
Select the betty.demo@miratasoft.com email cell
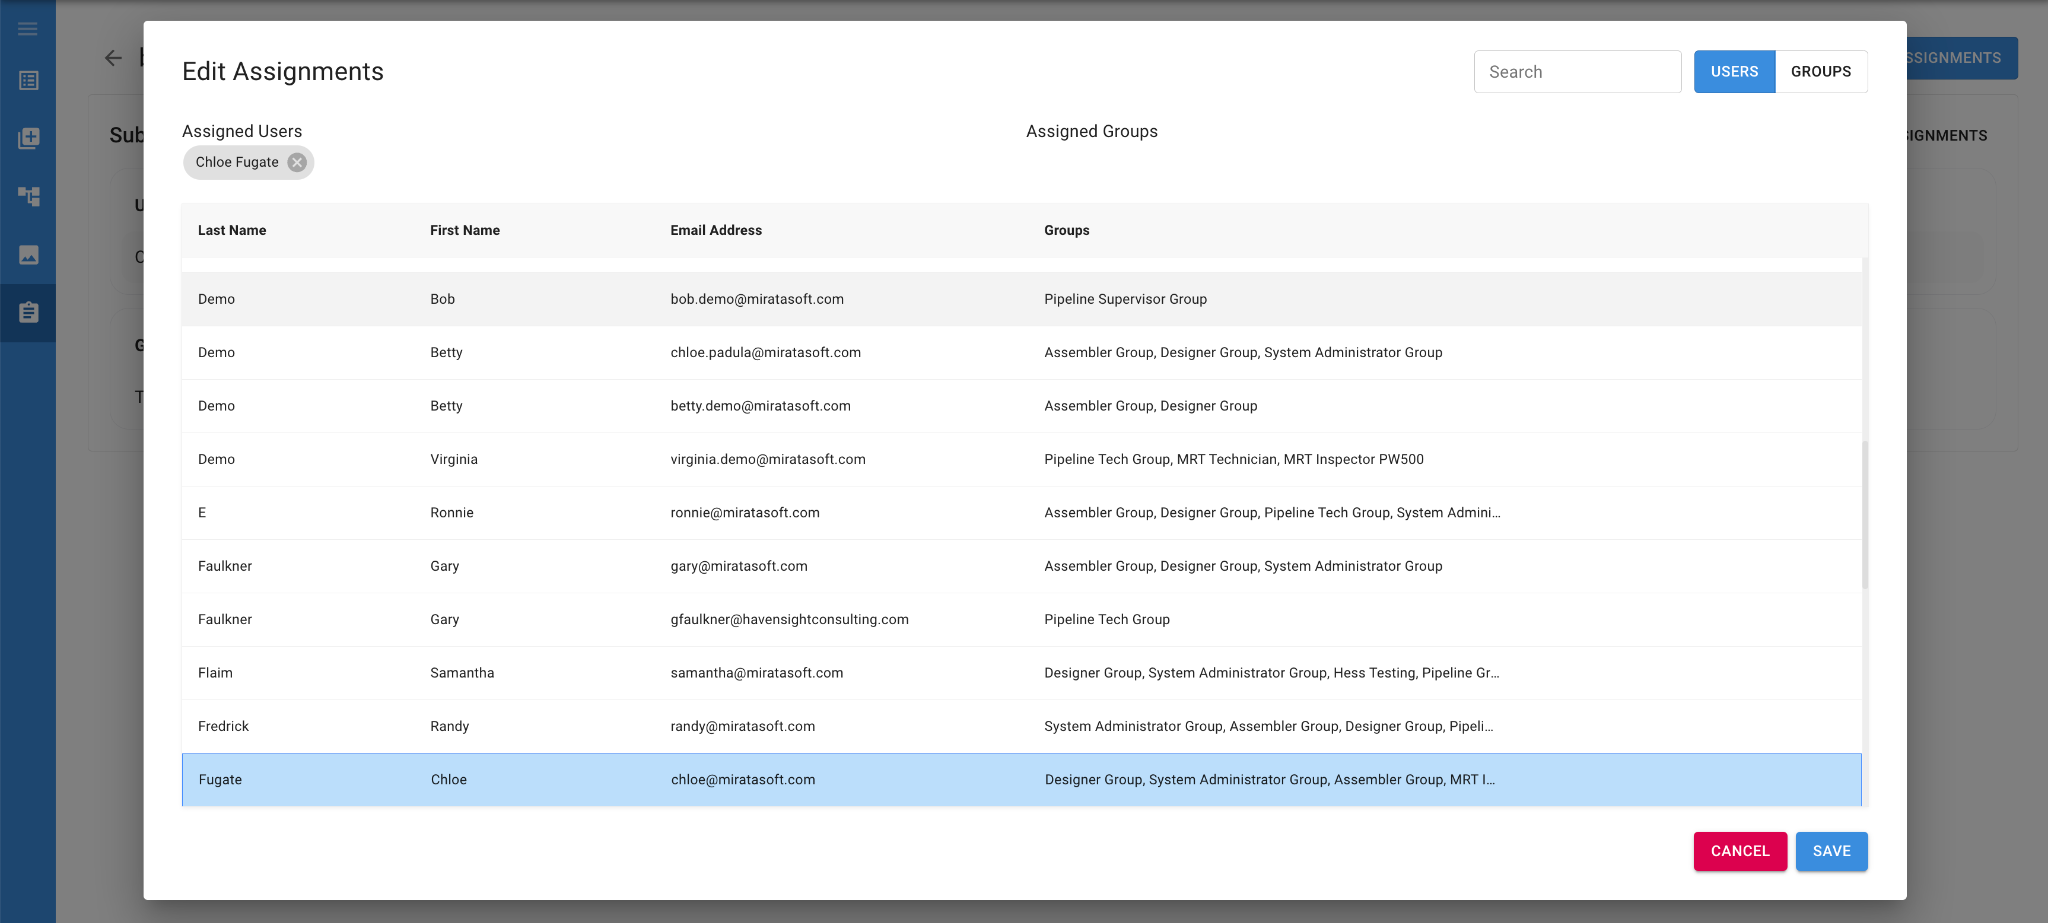point(760,406)
